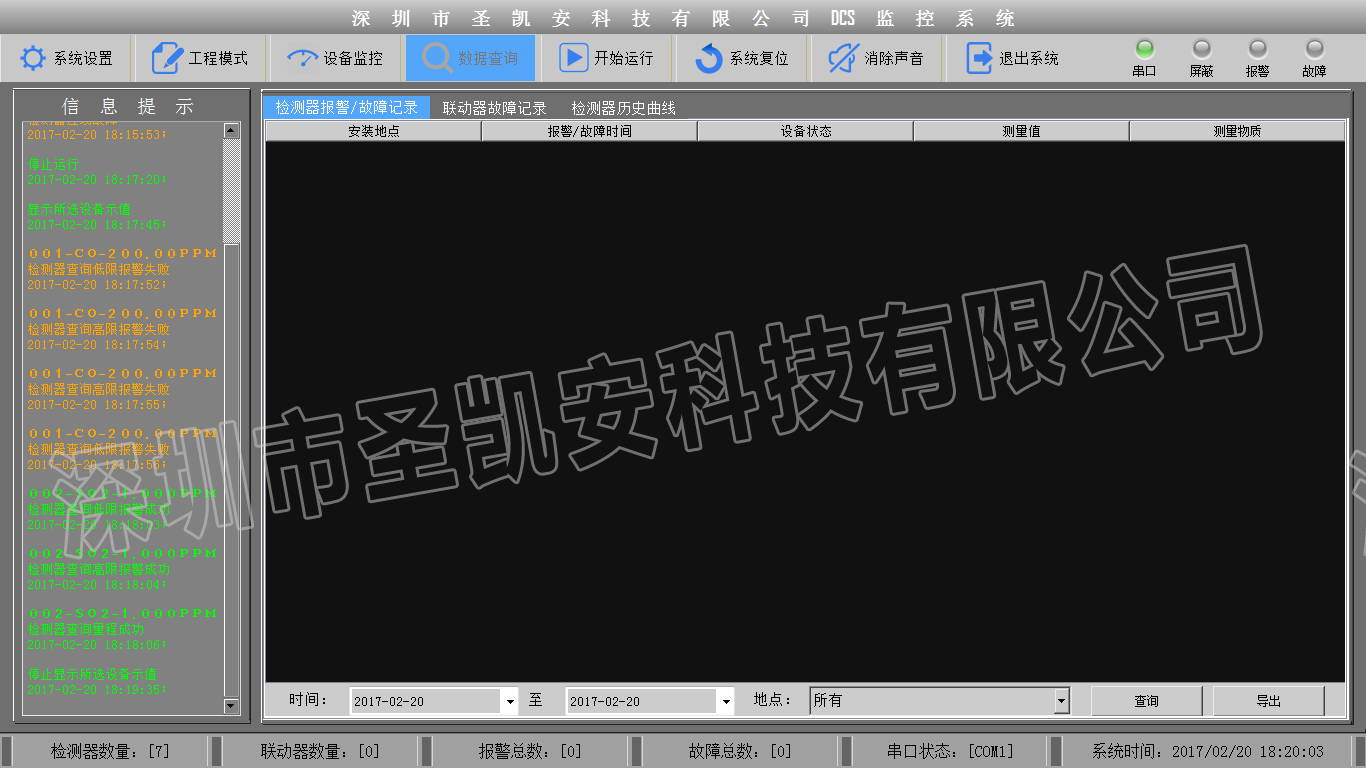
Task: Click the 串口 green status indicator
Action: coord(1145,48)
